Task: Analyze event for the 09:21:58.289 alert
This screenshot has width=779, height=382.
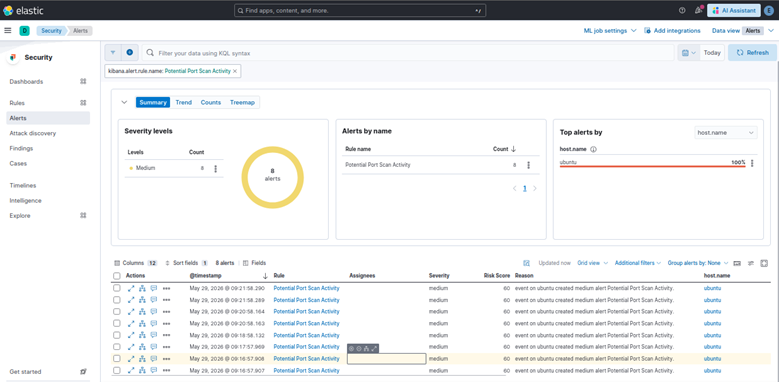Action: (142, 300)
